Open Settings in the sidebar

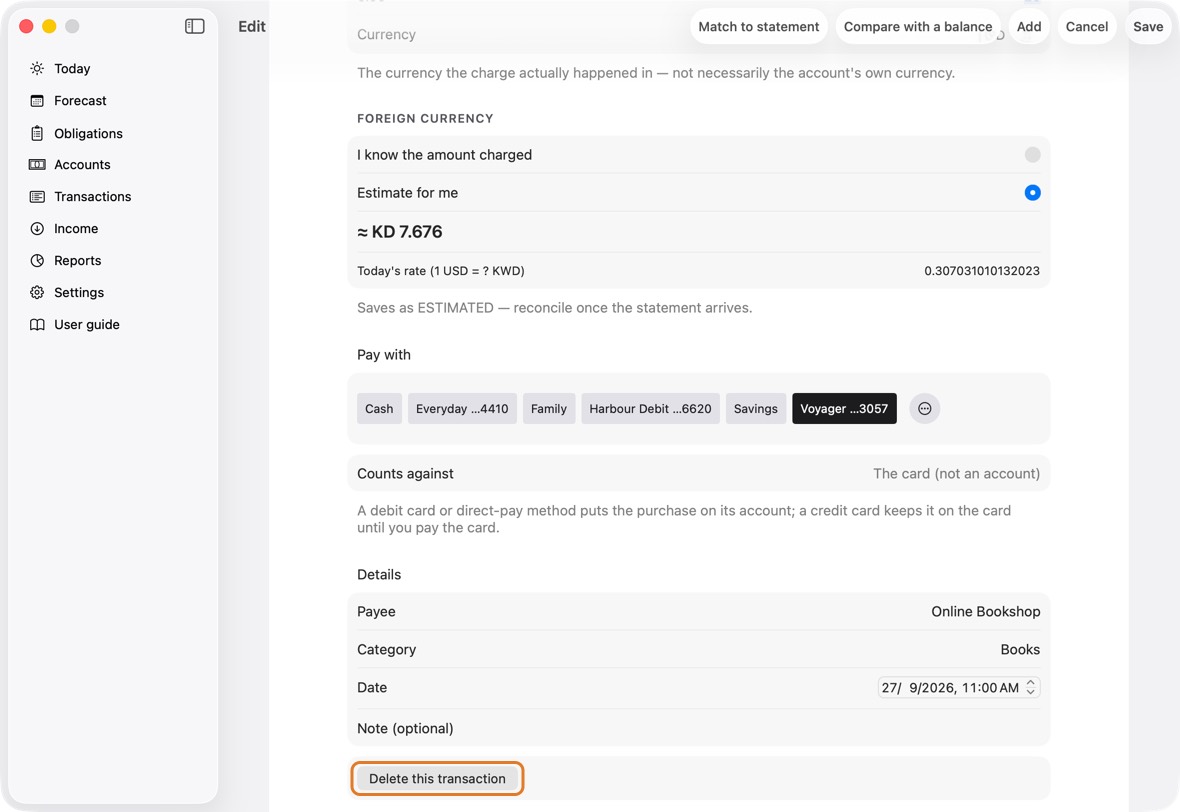coord(79,293)
